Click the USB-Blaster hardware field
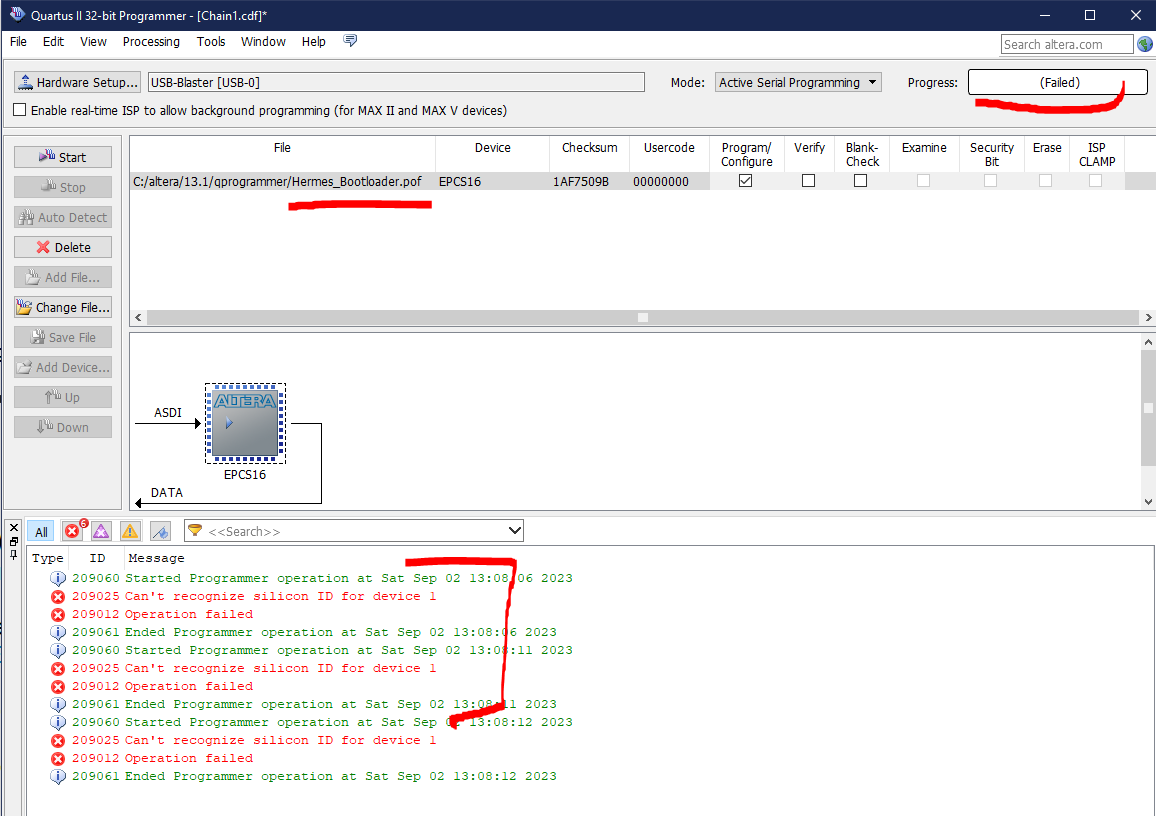The width and height of the screenshot is (1156, 816). point(396,83)
